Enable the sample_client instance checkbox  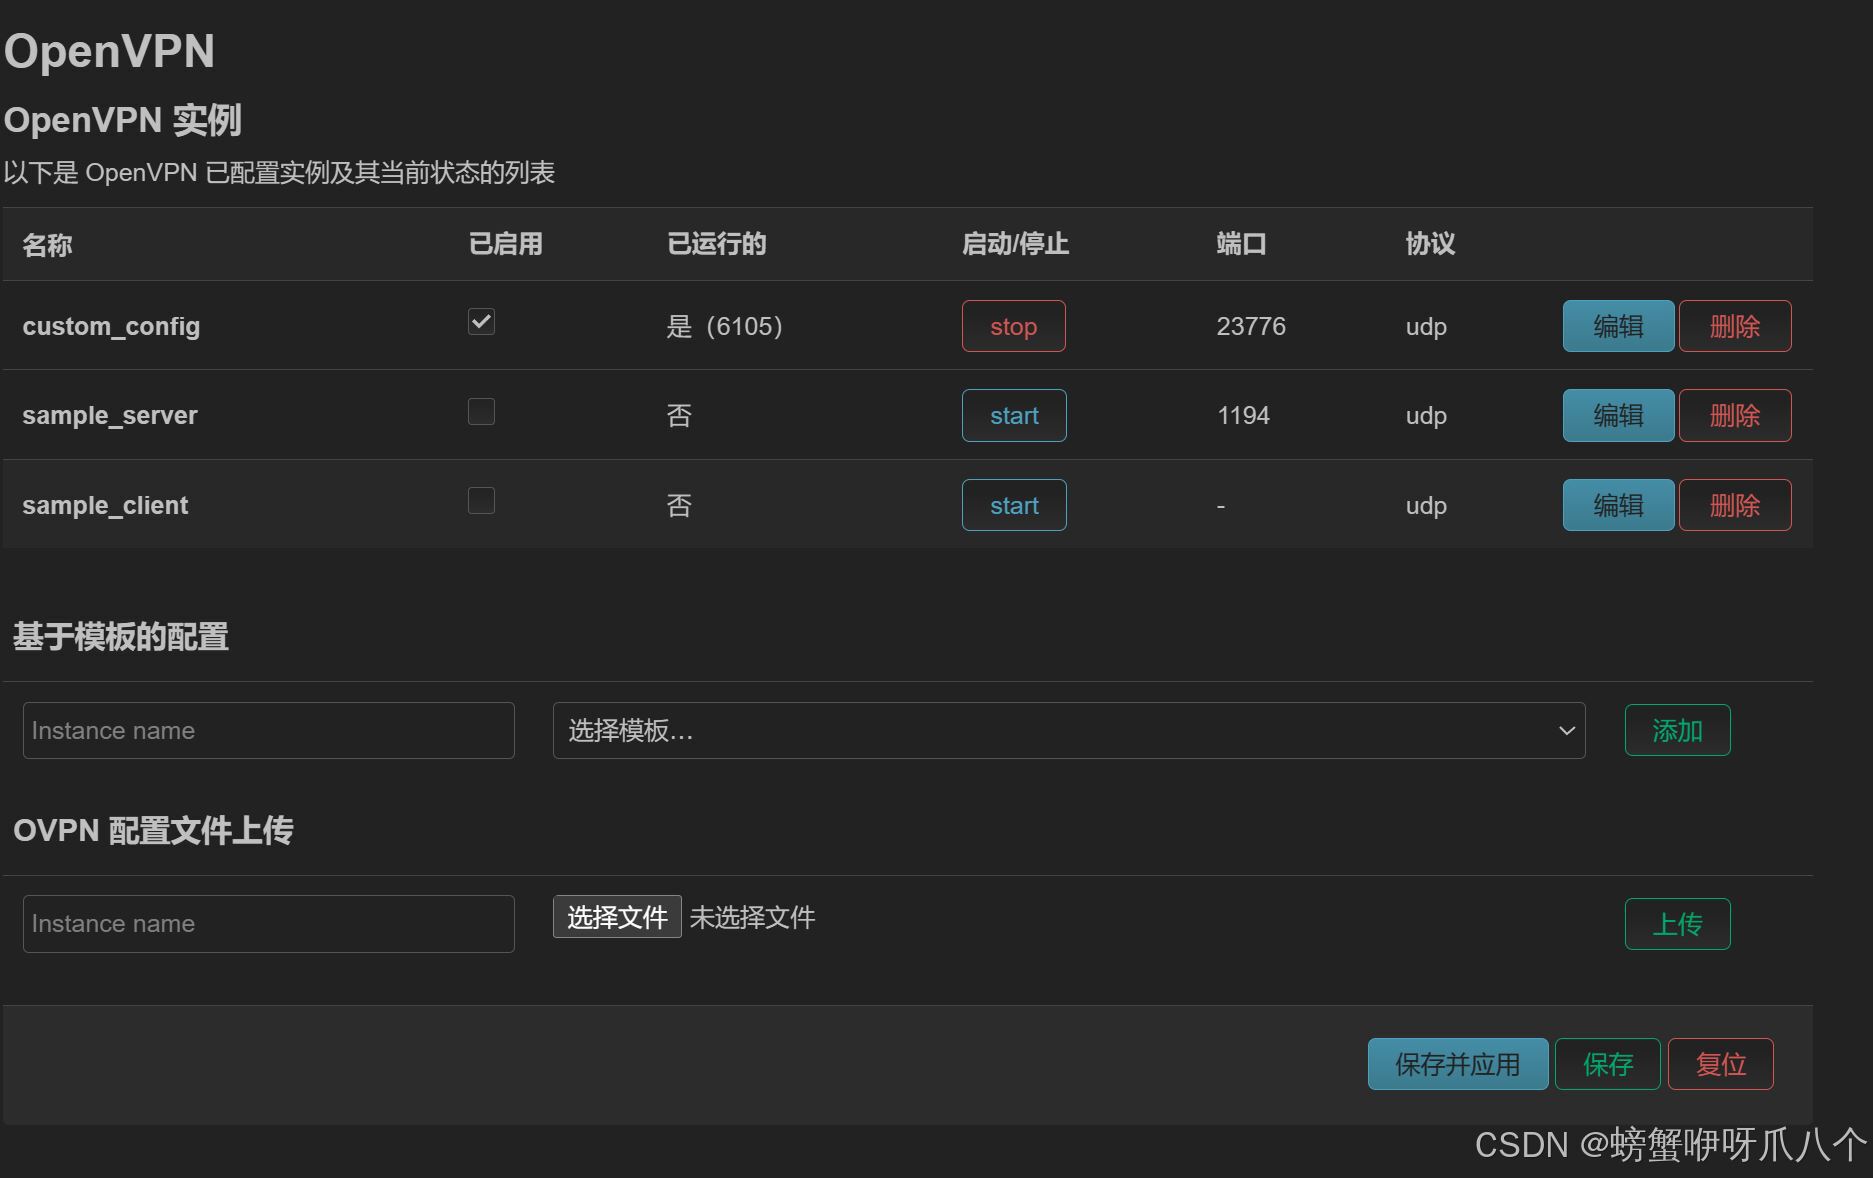[481, 500]
